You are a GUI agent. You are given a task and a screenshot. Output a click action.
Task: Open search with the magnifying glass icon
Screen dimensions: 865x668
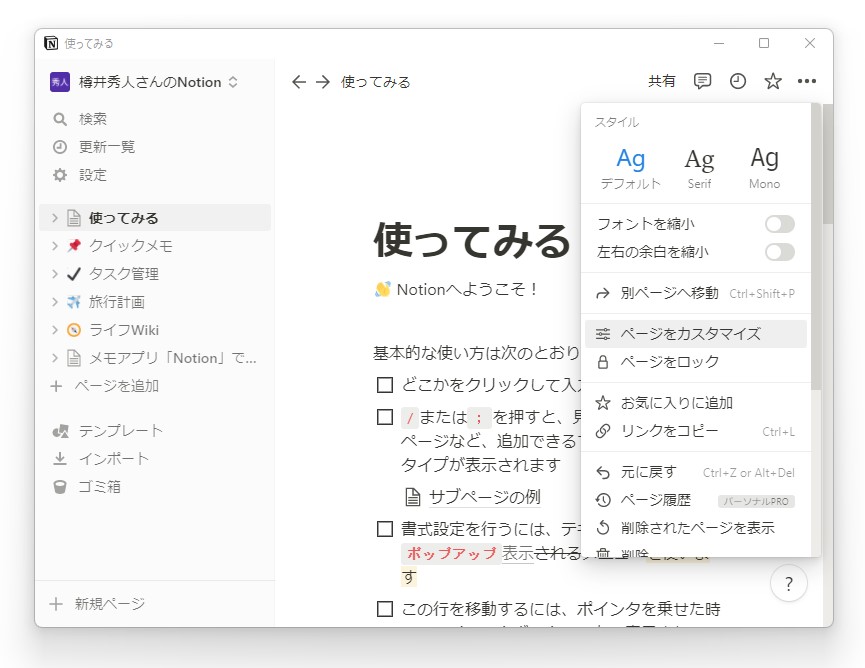point(61,118)
